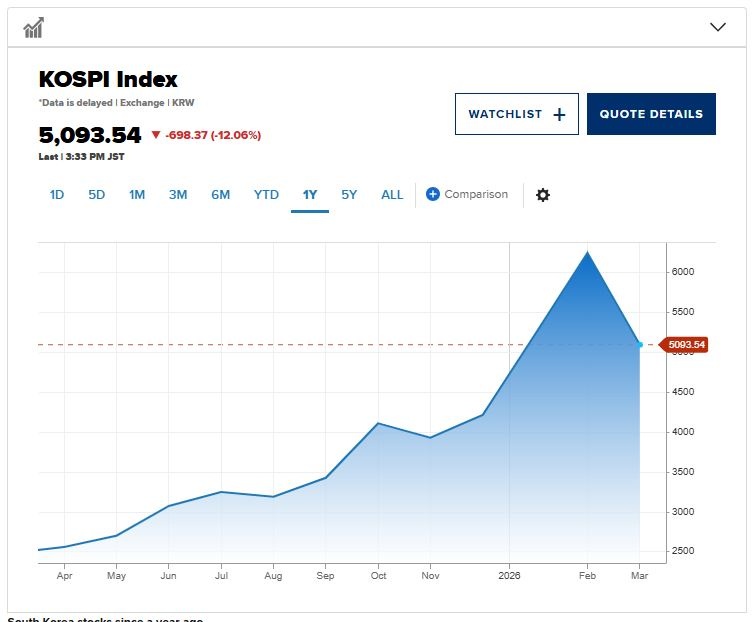Screen dimensions: 756x622
Task: Show the 6M chart range
Action: pyautogui.click(x=220, y=195)
